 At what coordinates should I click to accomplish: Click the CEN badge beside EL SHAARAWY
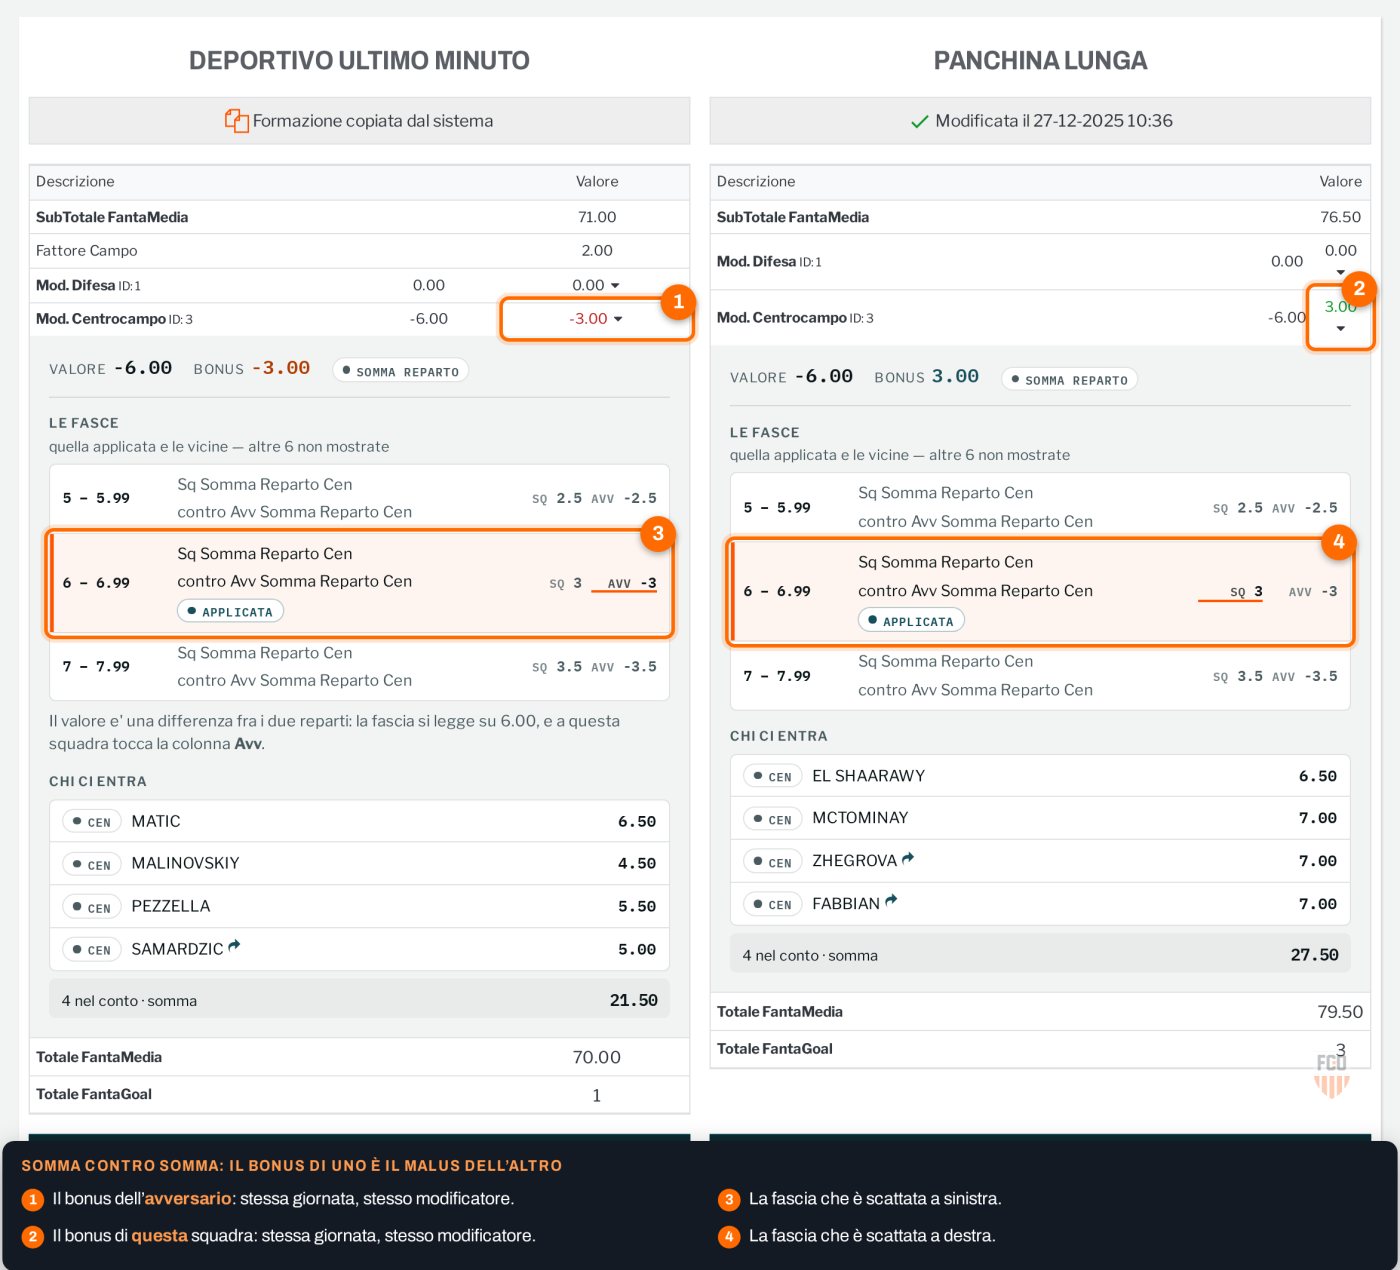click(x=773, y=776)
